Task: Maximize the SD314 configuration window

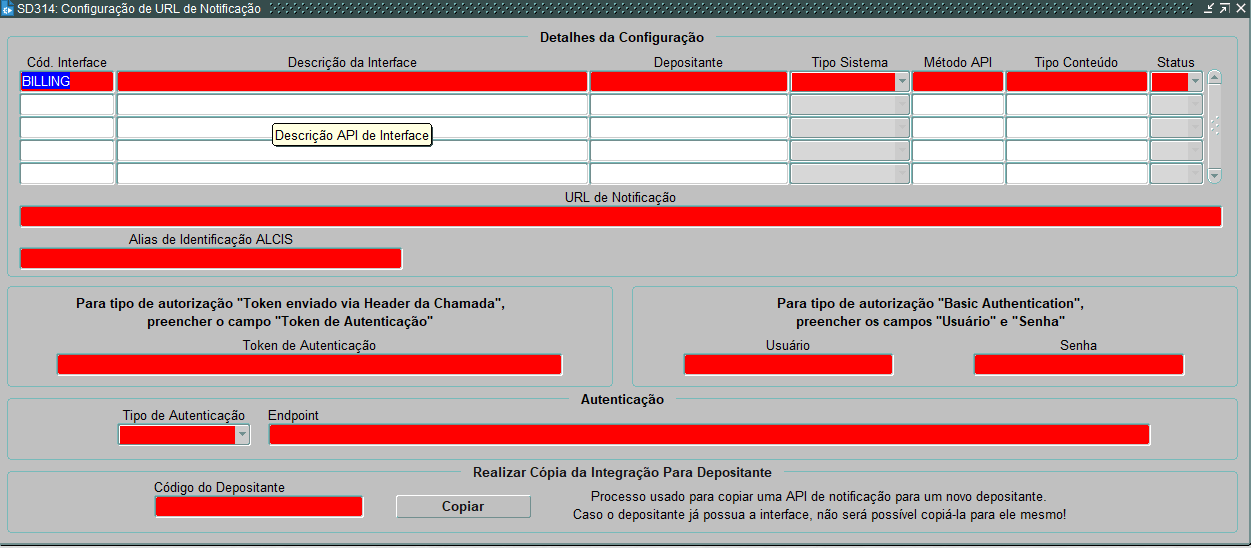Action: coord(1224,8)
